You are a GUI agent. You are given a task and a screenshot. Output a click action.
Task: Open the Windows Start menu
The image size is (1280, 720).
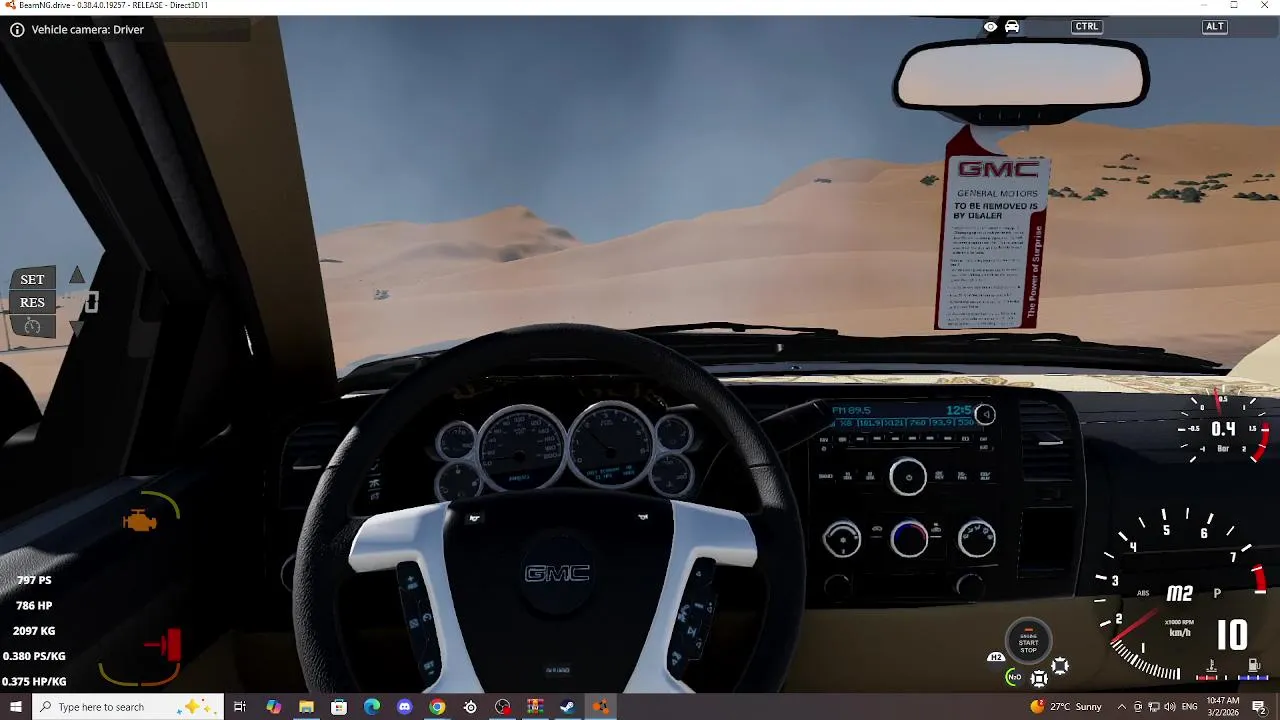15,707
